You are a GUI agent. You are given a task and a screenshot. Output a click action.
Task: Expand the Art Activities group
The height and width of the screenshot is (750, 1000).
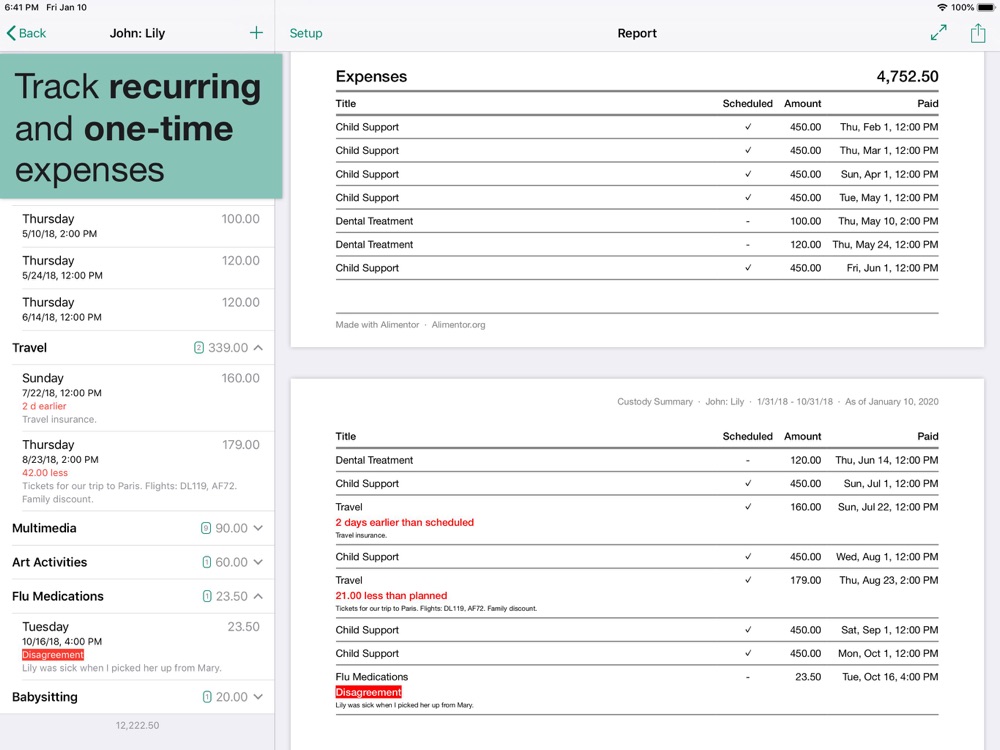click(258, 562)
